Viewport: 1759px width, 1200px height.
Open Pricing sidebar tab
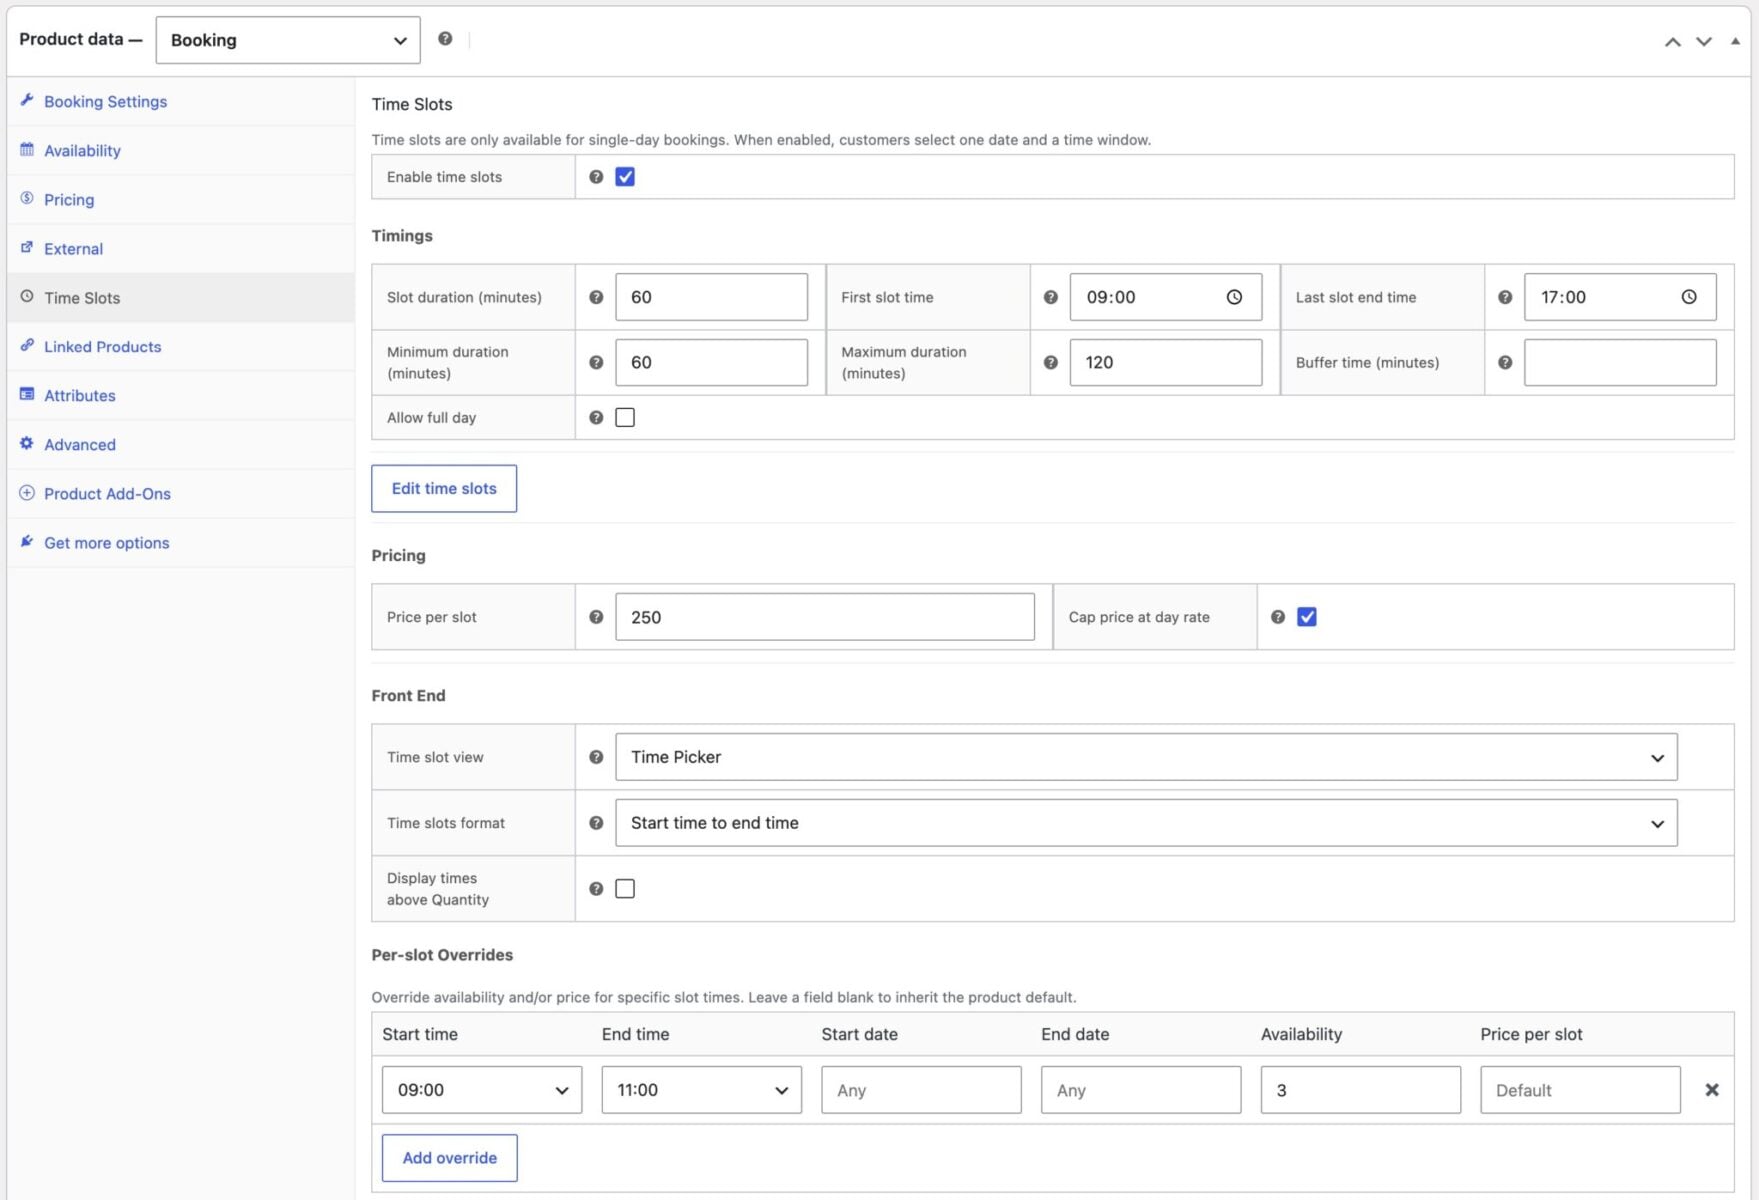(x=181, y=199)
